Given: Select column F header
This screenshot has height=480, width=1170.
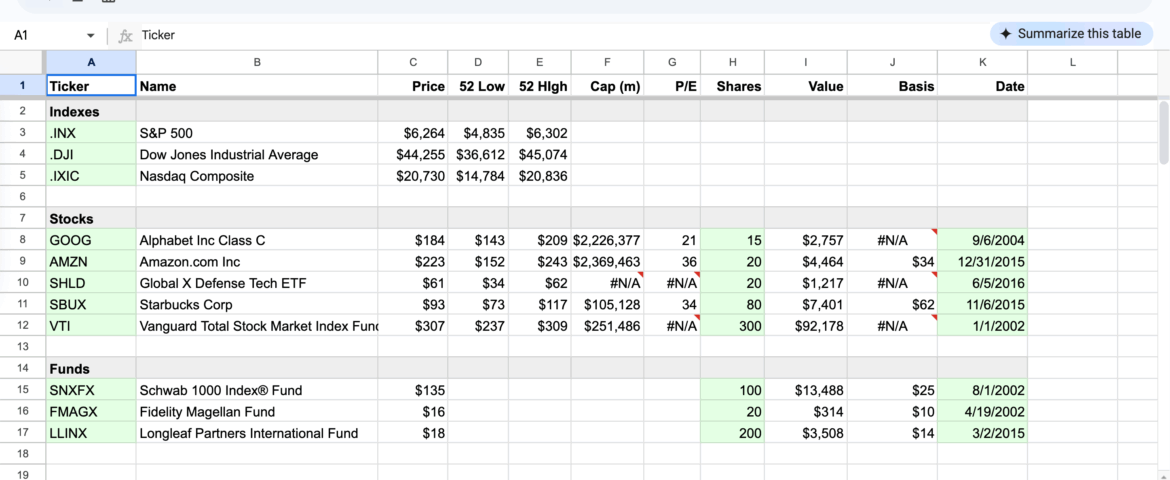Looking at the screenshot, I should pos(607,63).
